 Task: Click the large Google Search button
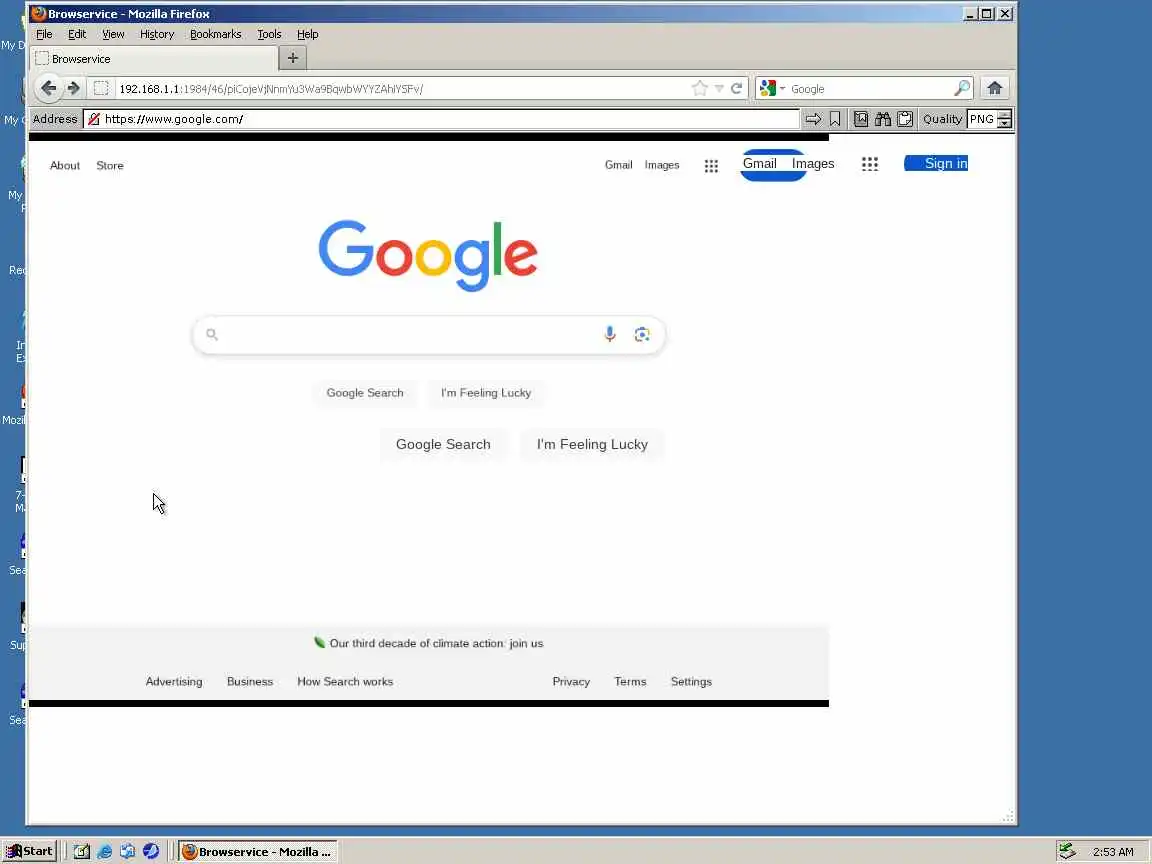pos(443,444)
